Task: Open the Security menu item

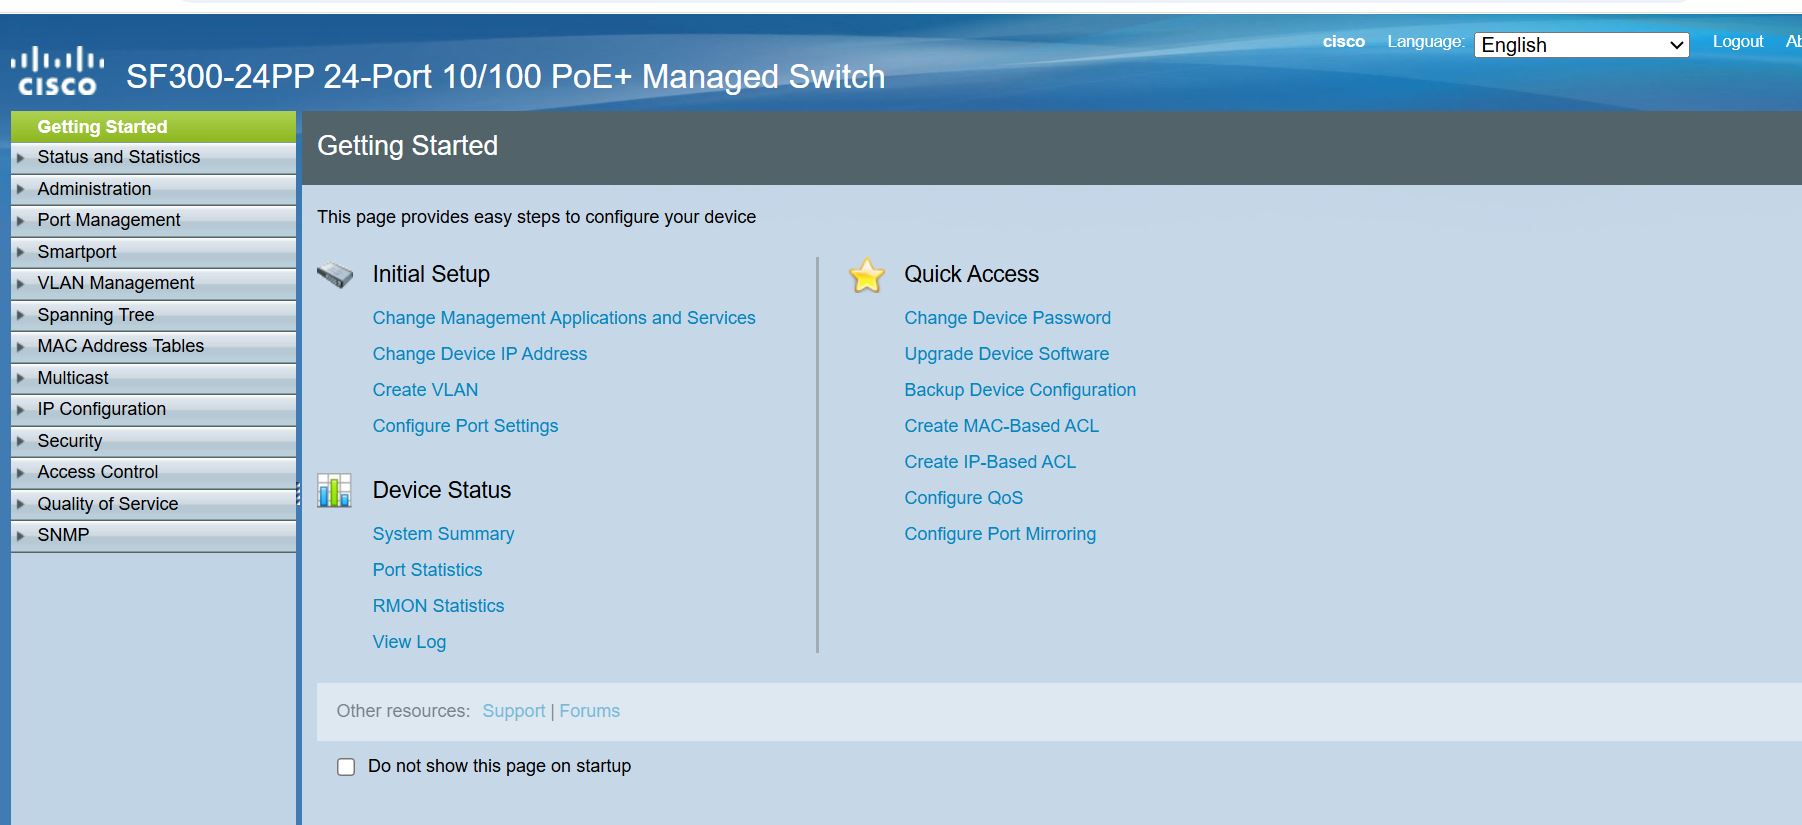Action: click(x=153, y=441)
